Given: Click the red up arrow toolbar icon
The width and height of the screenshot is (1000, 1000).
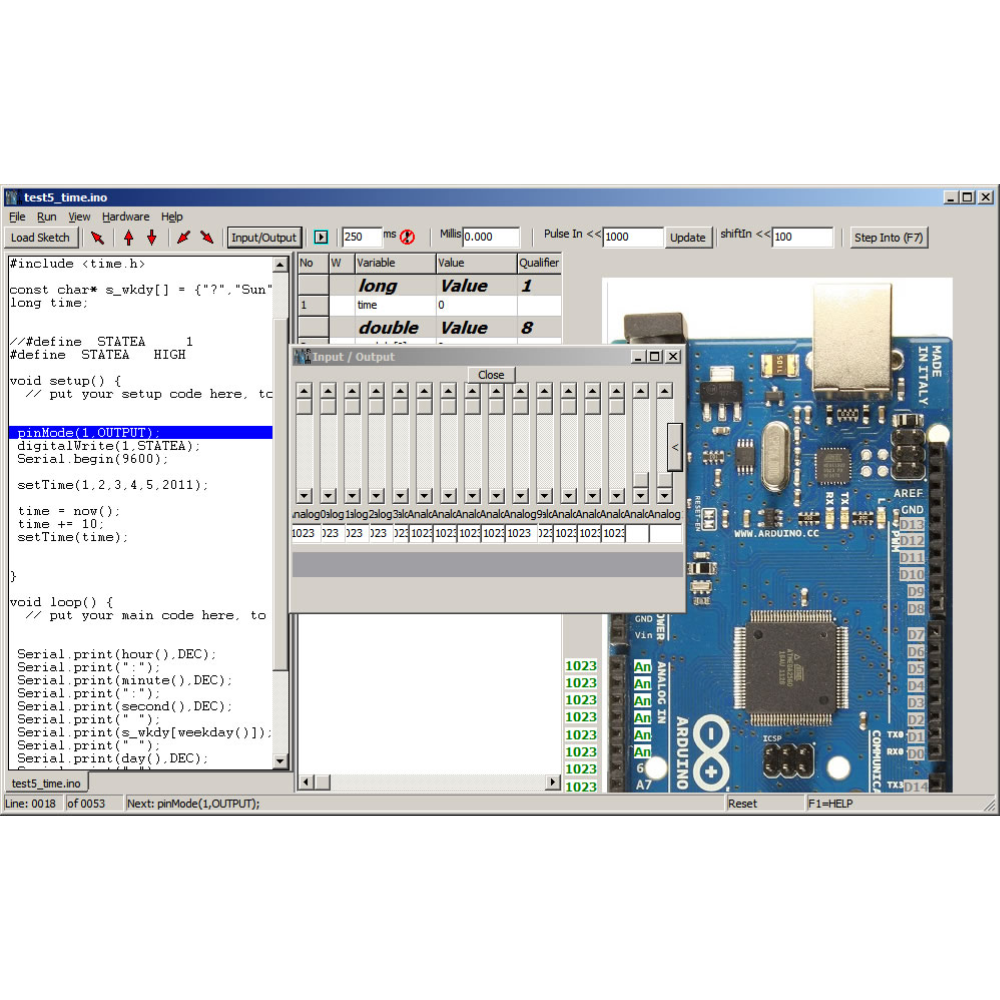Looking at the screenshot, I should tap(129, 238).
